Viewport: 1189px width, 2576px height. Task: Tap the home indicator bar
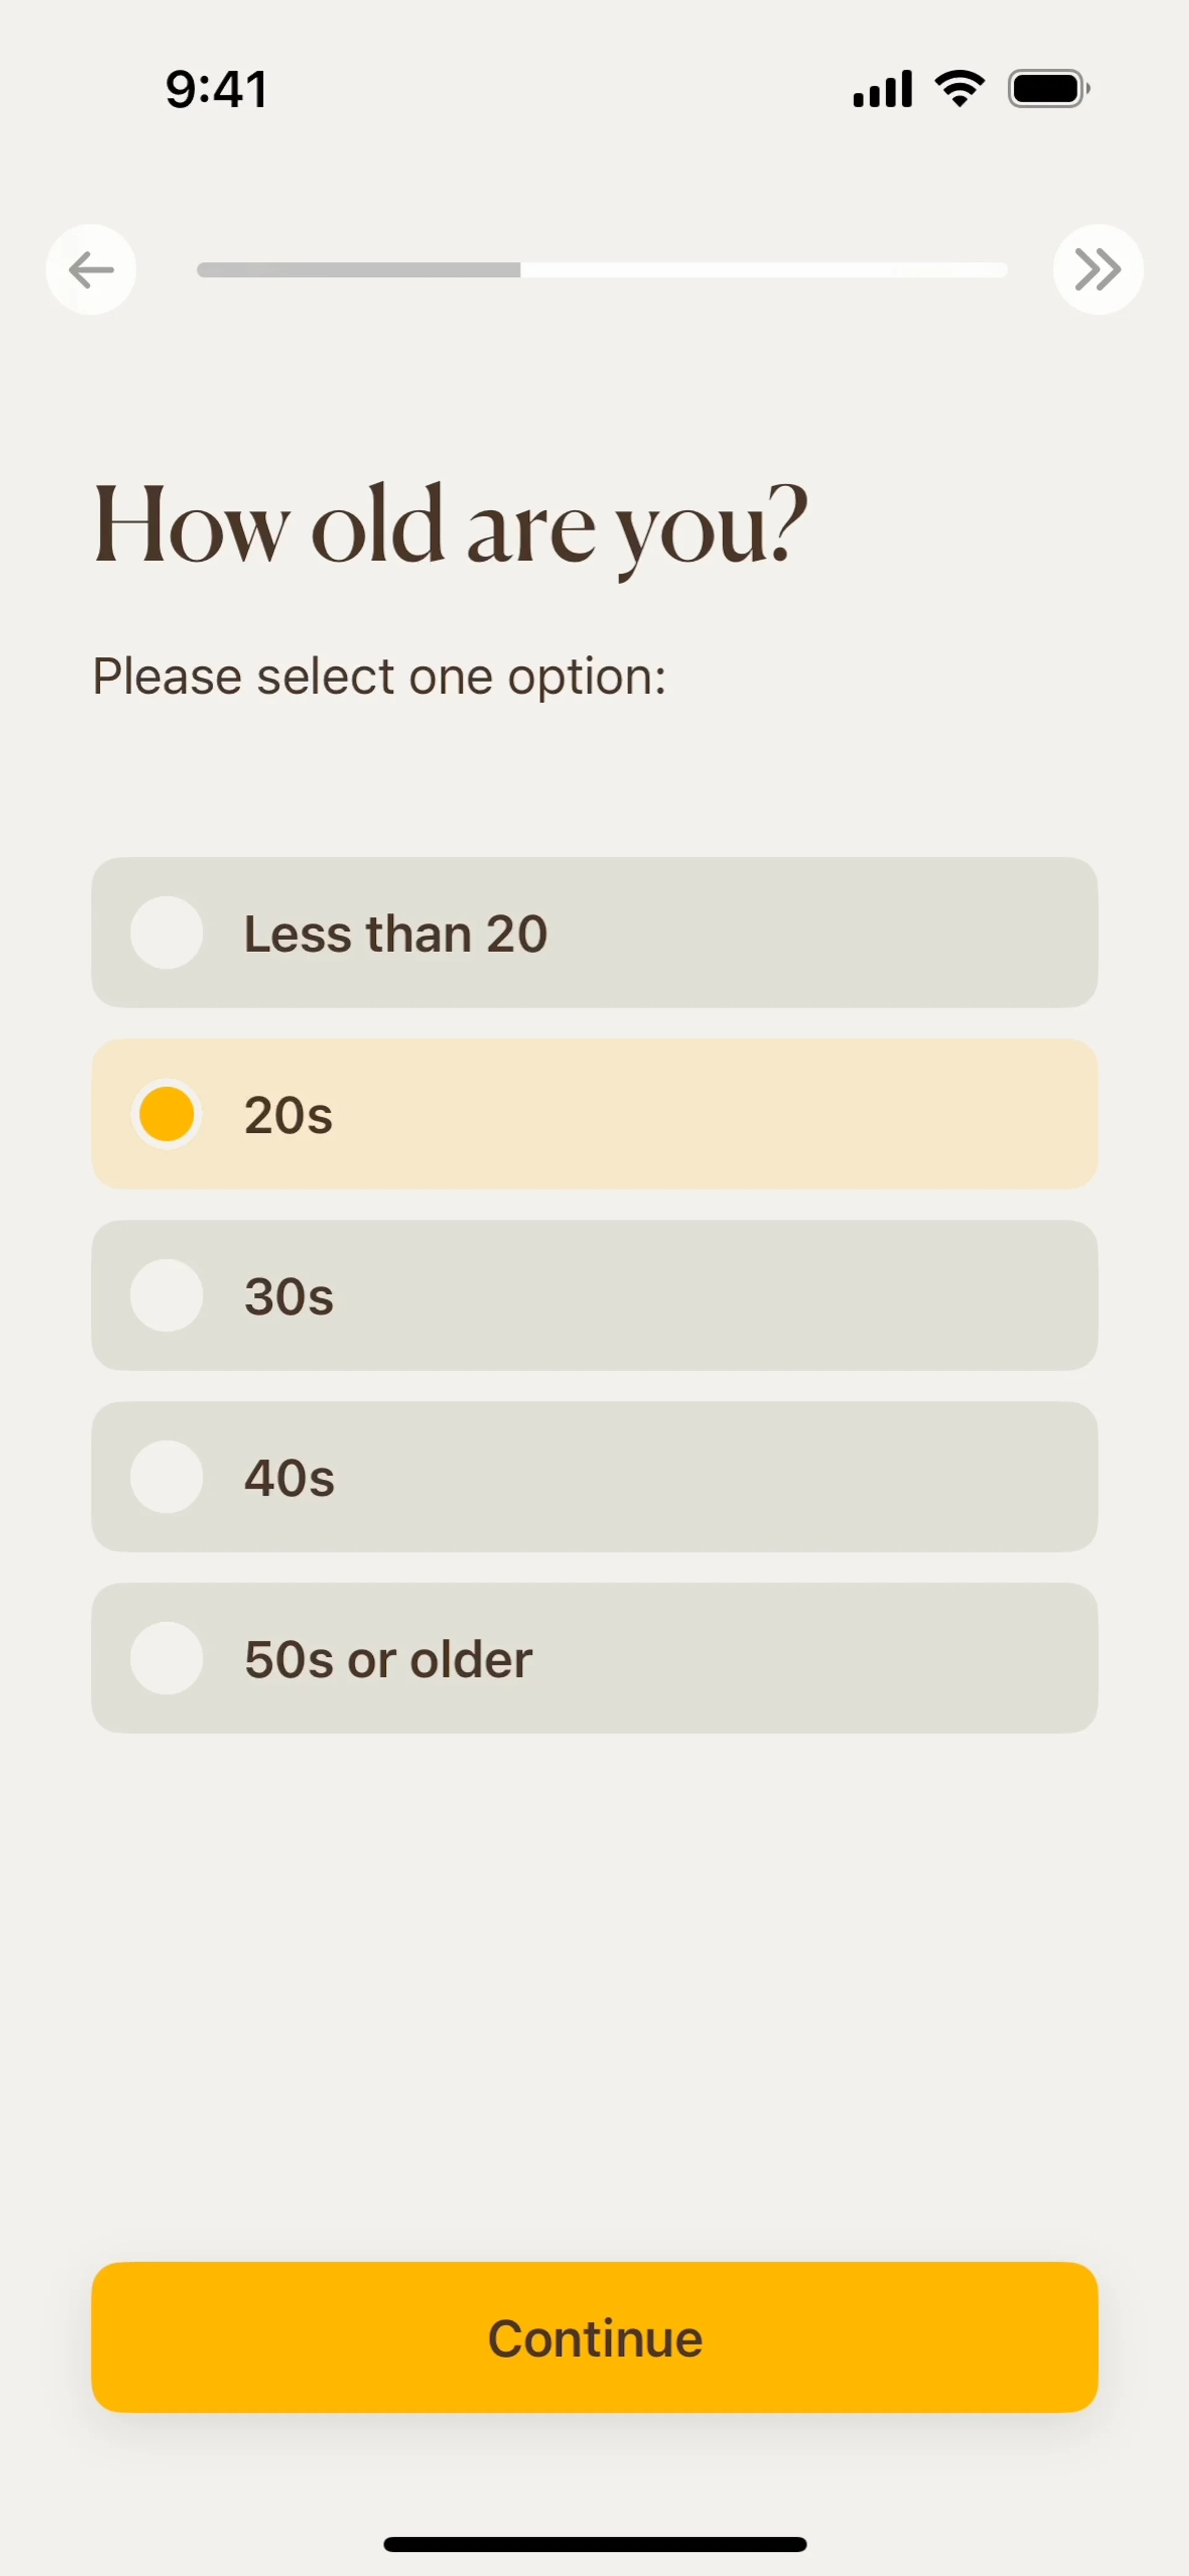(x=595, y=2544)
